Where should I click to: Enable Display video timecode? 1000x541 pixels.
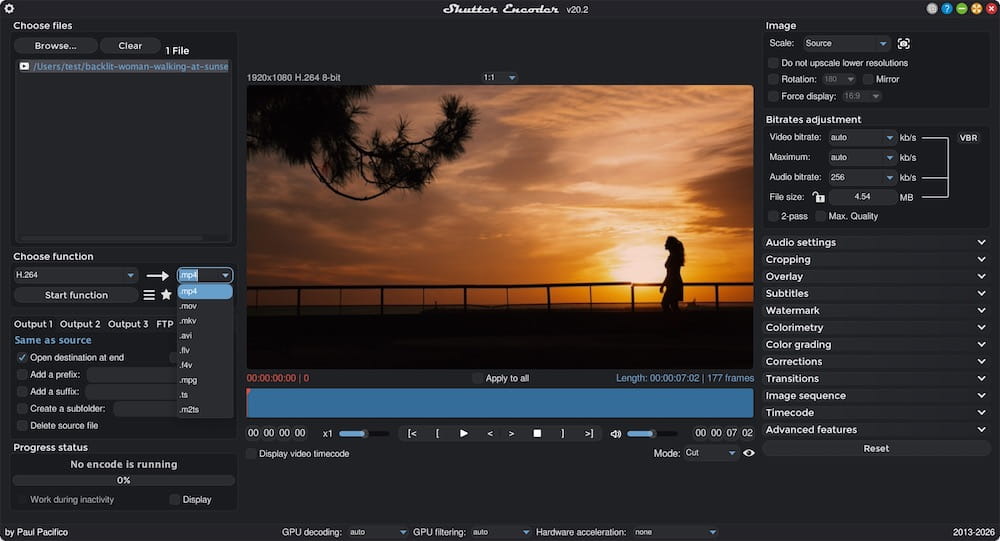click(x=251, y=454)
